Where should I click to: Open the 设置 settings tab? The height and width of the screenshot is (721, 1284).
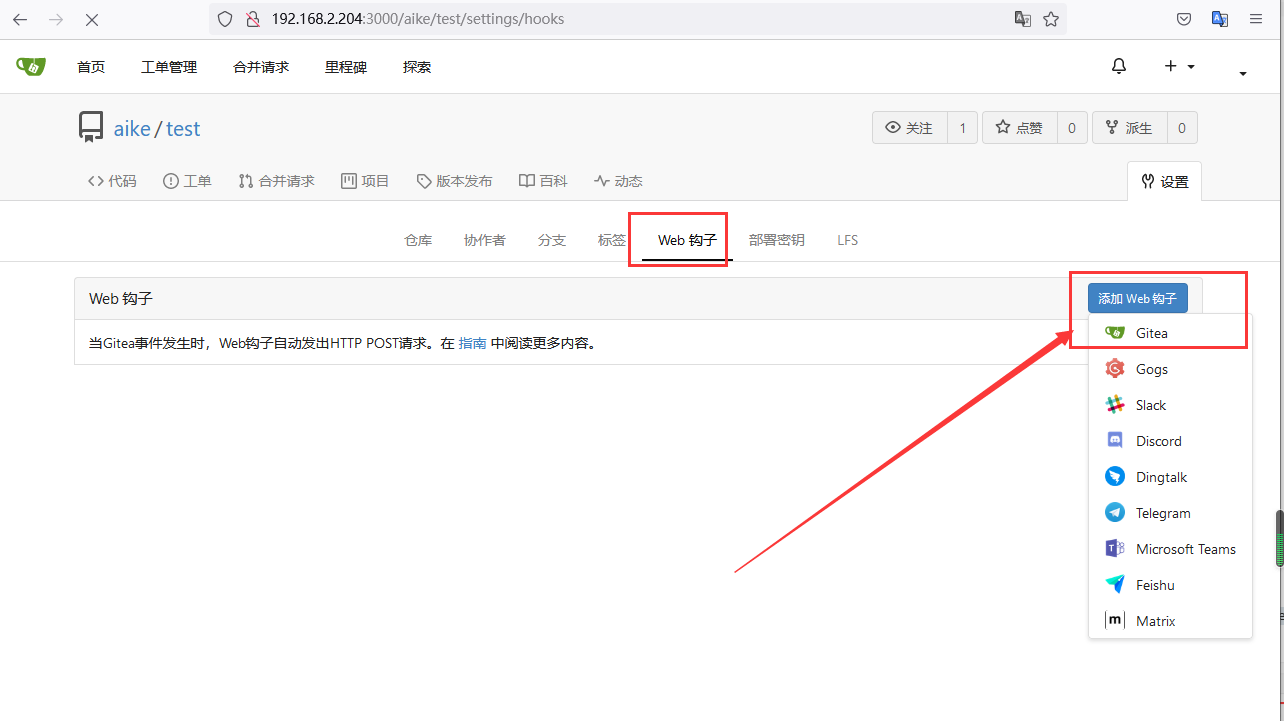1164,182
